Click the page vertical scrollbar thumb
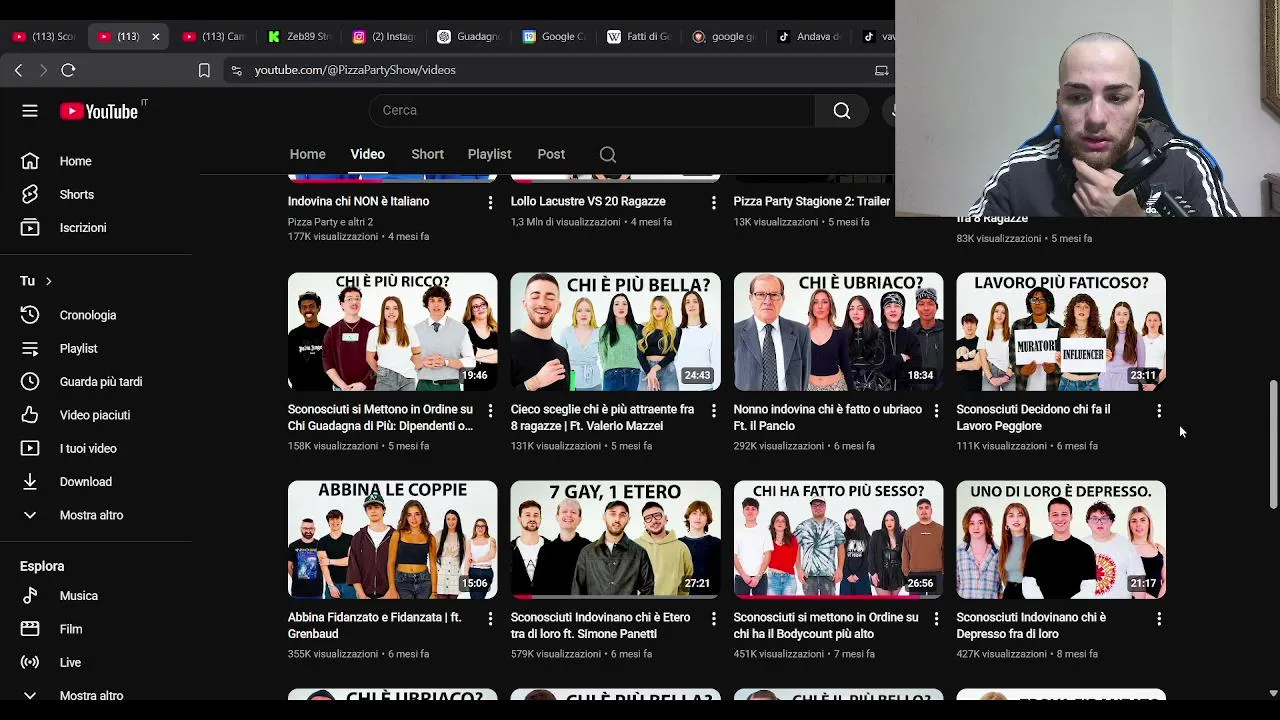This screenshot has height=720, width=1280. click(x=1273, y=445)
